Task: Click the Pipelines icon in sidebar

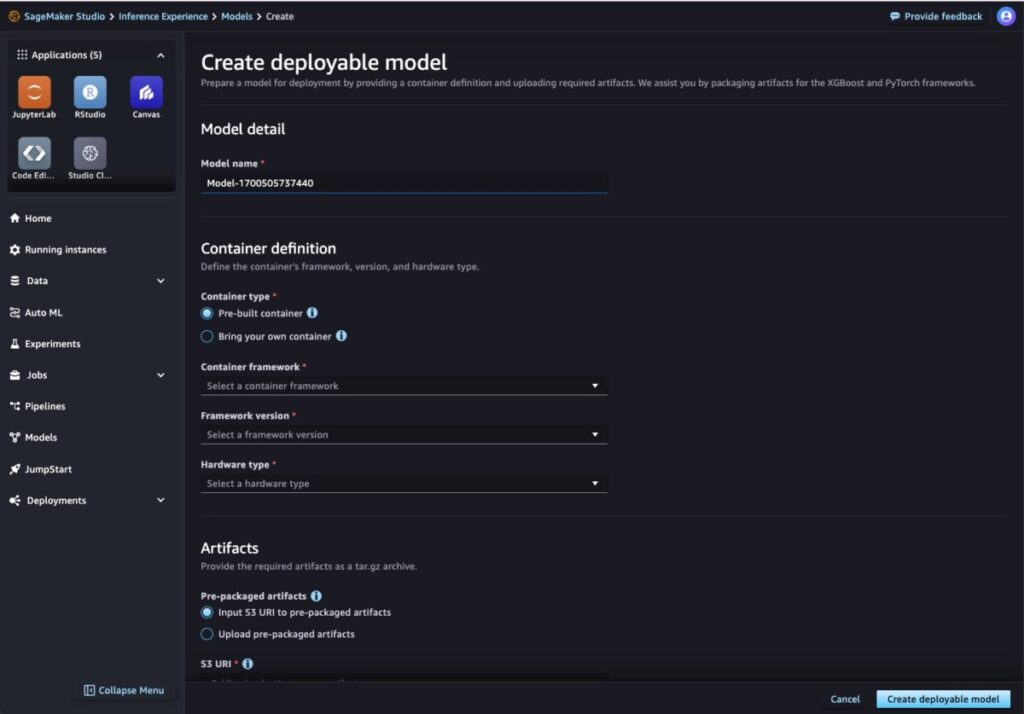Action: [14, 406]
